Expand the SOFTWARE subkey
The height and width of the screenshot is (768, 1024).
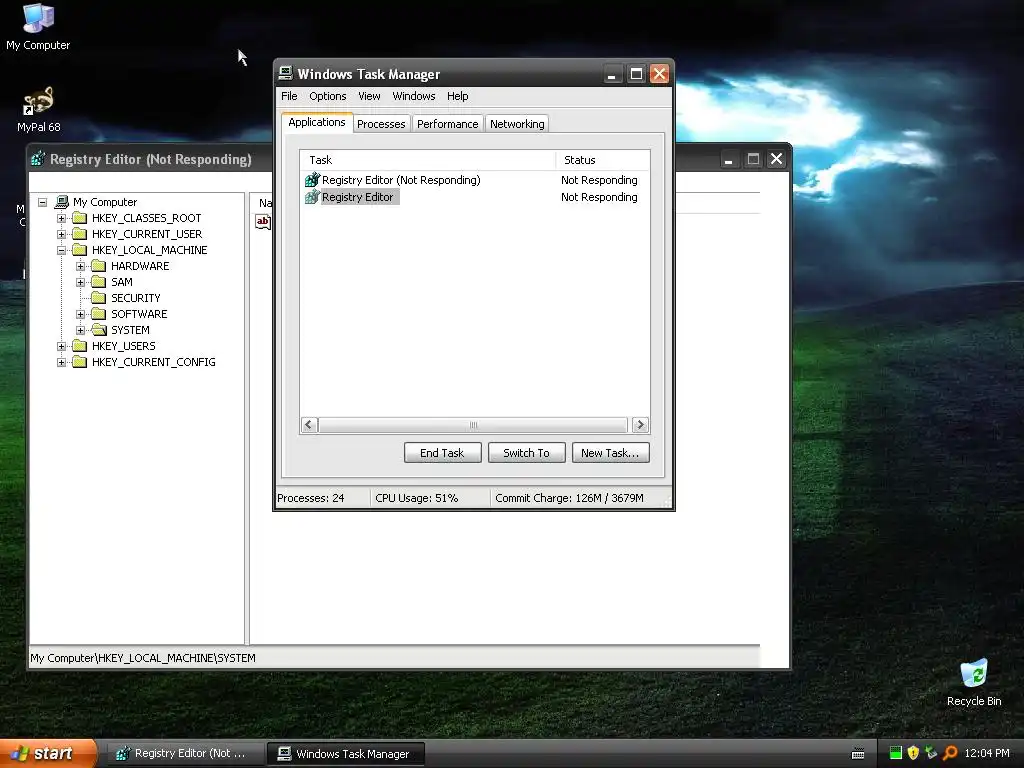coord(80,314)
